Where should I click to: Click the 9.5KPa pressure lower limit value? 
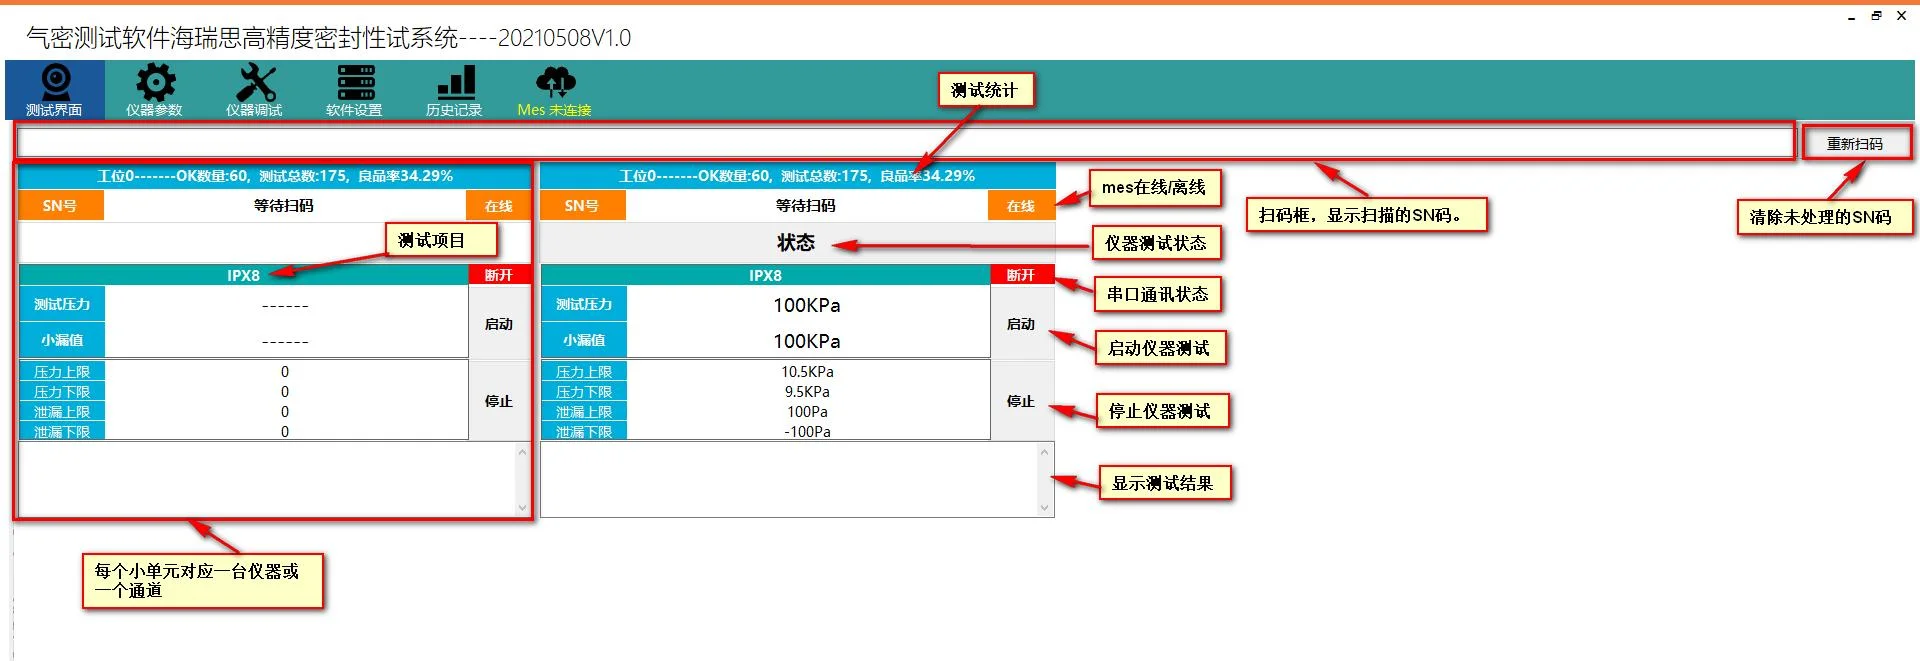pyautogui.click(x=807, y=392)
